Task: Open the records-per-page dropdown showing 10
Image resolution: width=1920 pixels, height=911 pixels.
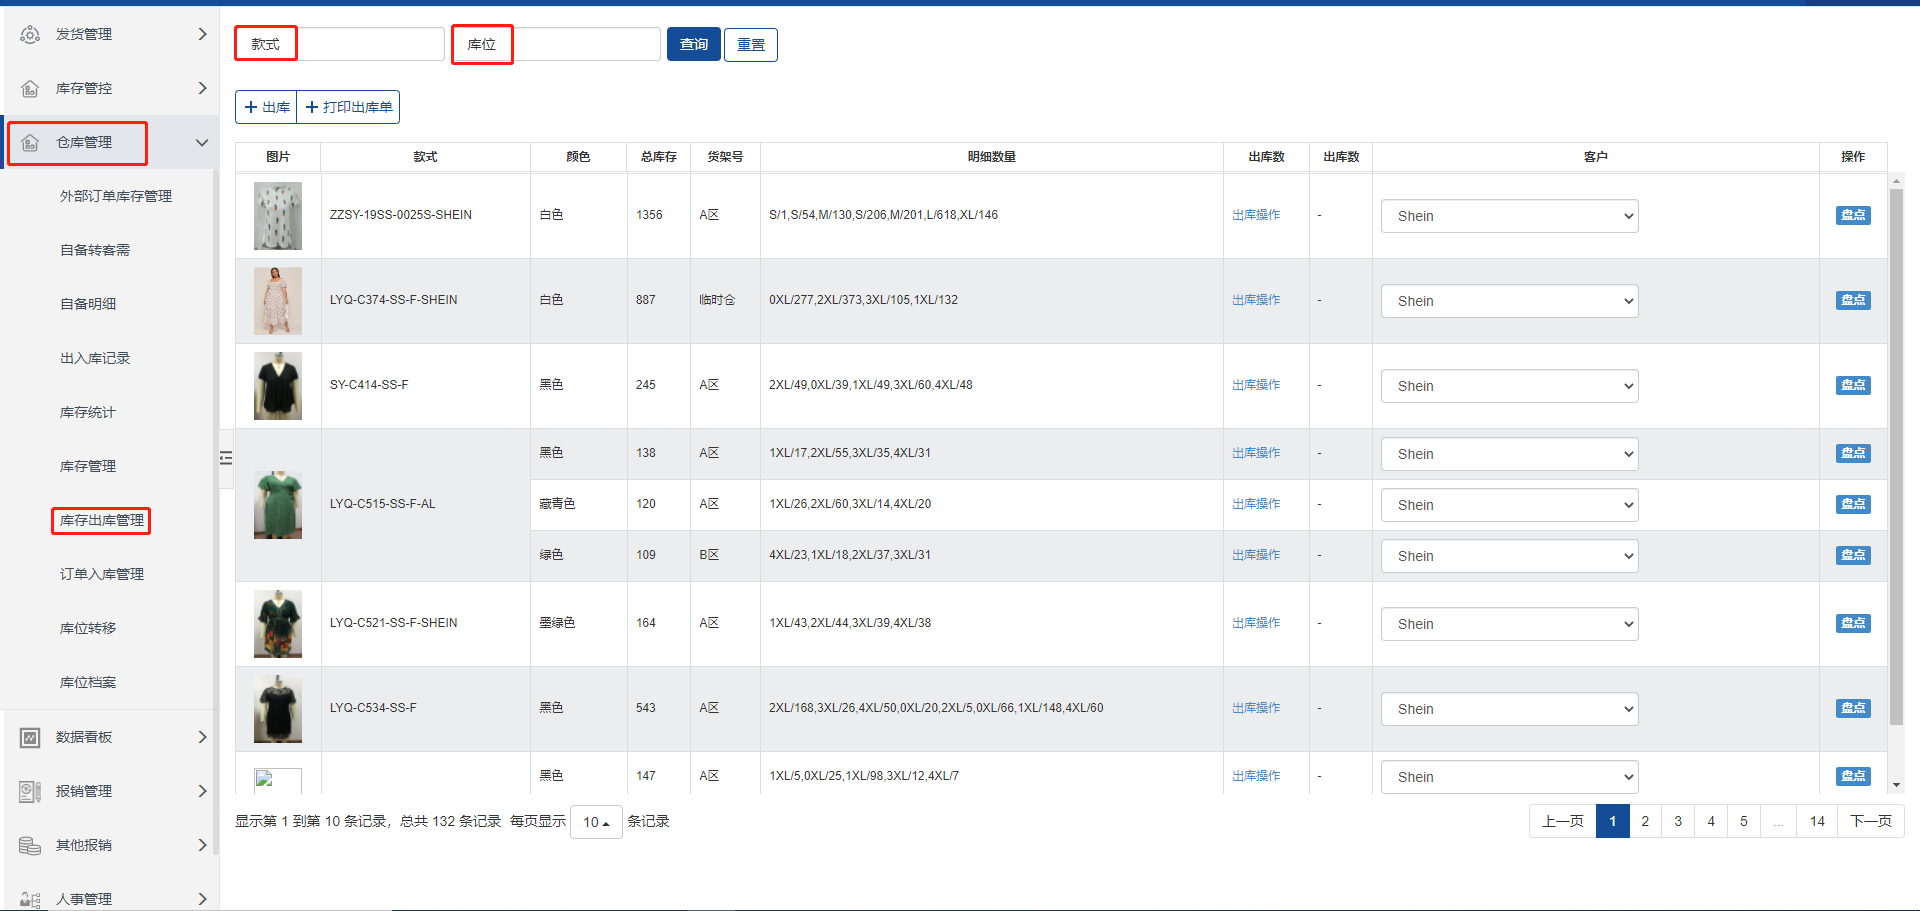Action: tap(596, 822)
